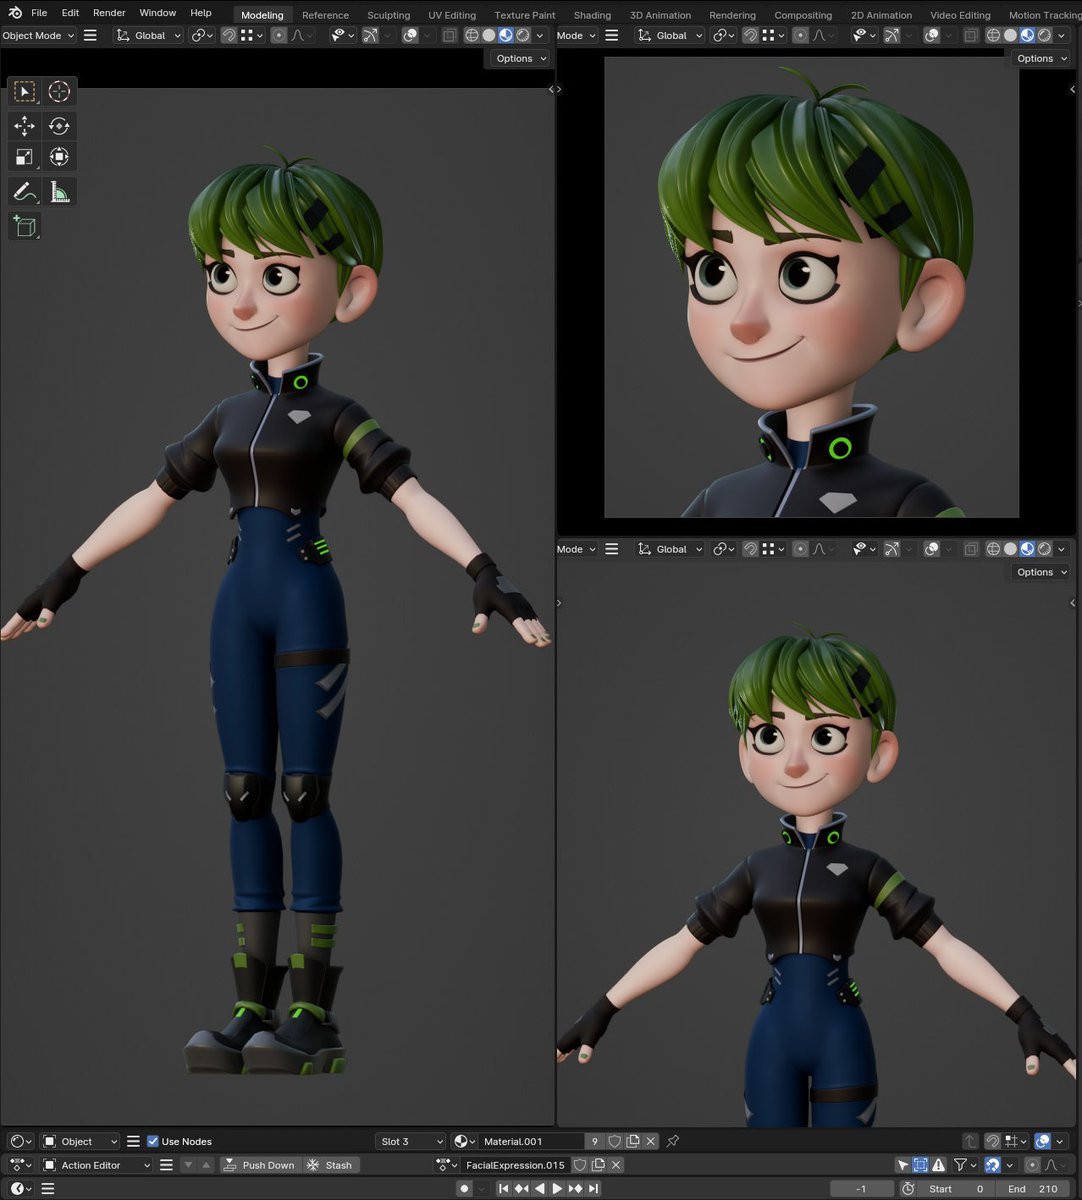Open the Object Mode dropdown
Image resolution: width=1082 pixels, height=1200 pixels.
coord(38,35)
